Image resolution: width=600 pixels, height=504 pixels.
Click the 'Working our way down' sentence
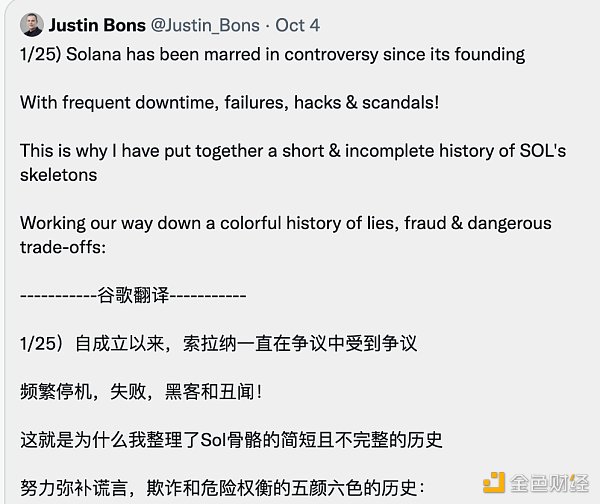click(x=286, y=223)
